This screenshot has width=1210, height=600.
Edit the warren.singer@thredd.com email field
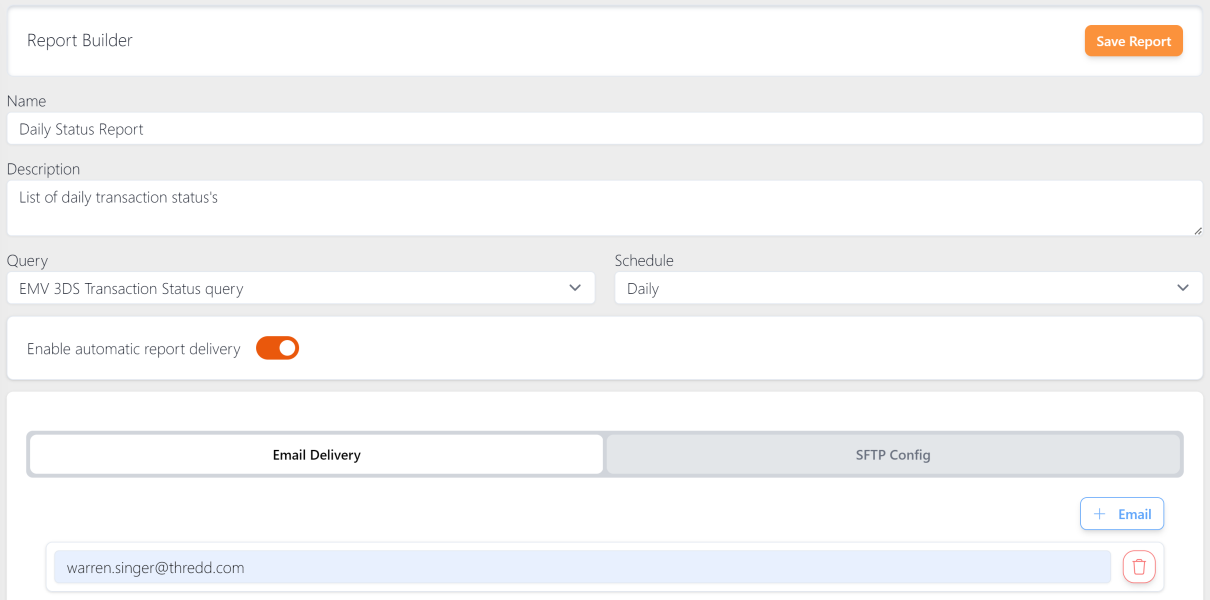[x=582, y=567]
